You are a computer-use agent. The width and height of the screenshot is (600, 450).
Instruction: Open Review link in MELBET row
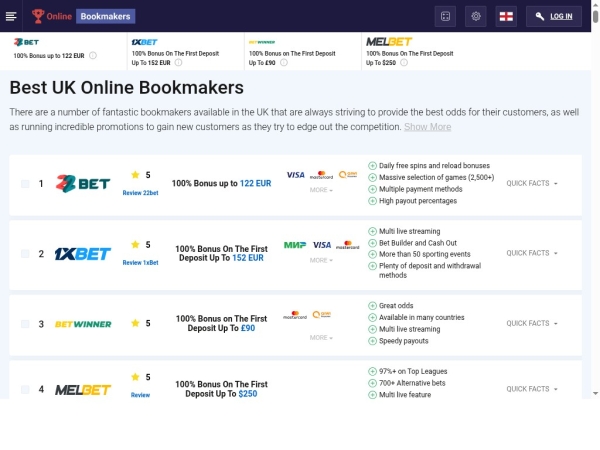pos(140,395)
